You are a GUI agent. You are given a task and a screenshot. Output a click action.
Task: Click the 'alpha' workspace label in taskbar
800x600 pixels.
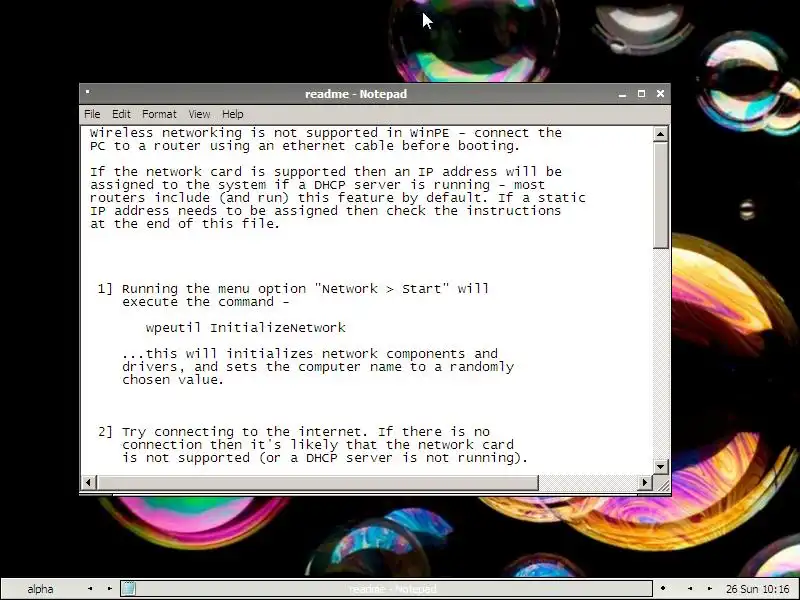click(40, 589)
